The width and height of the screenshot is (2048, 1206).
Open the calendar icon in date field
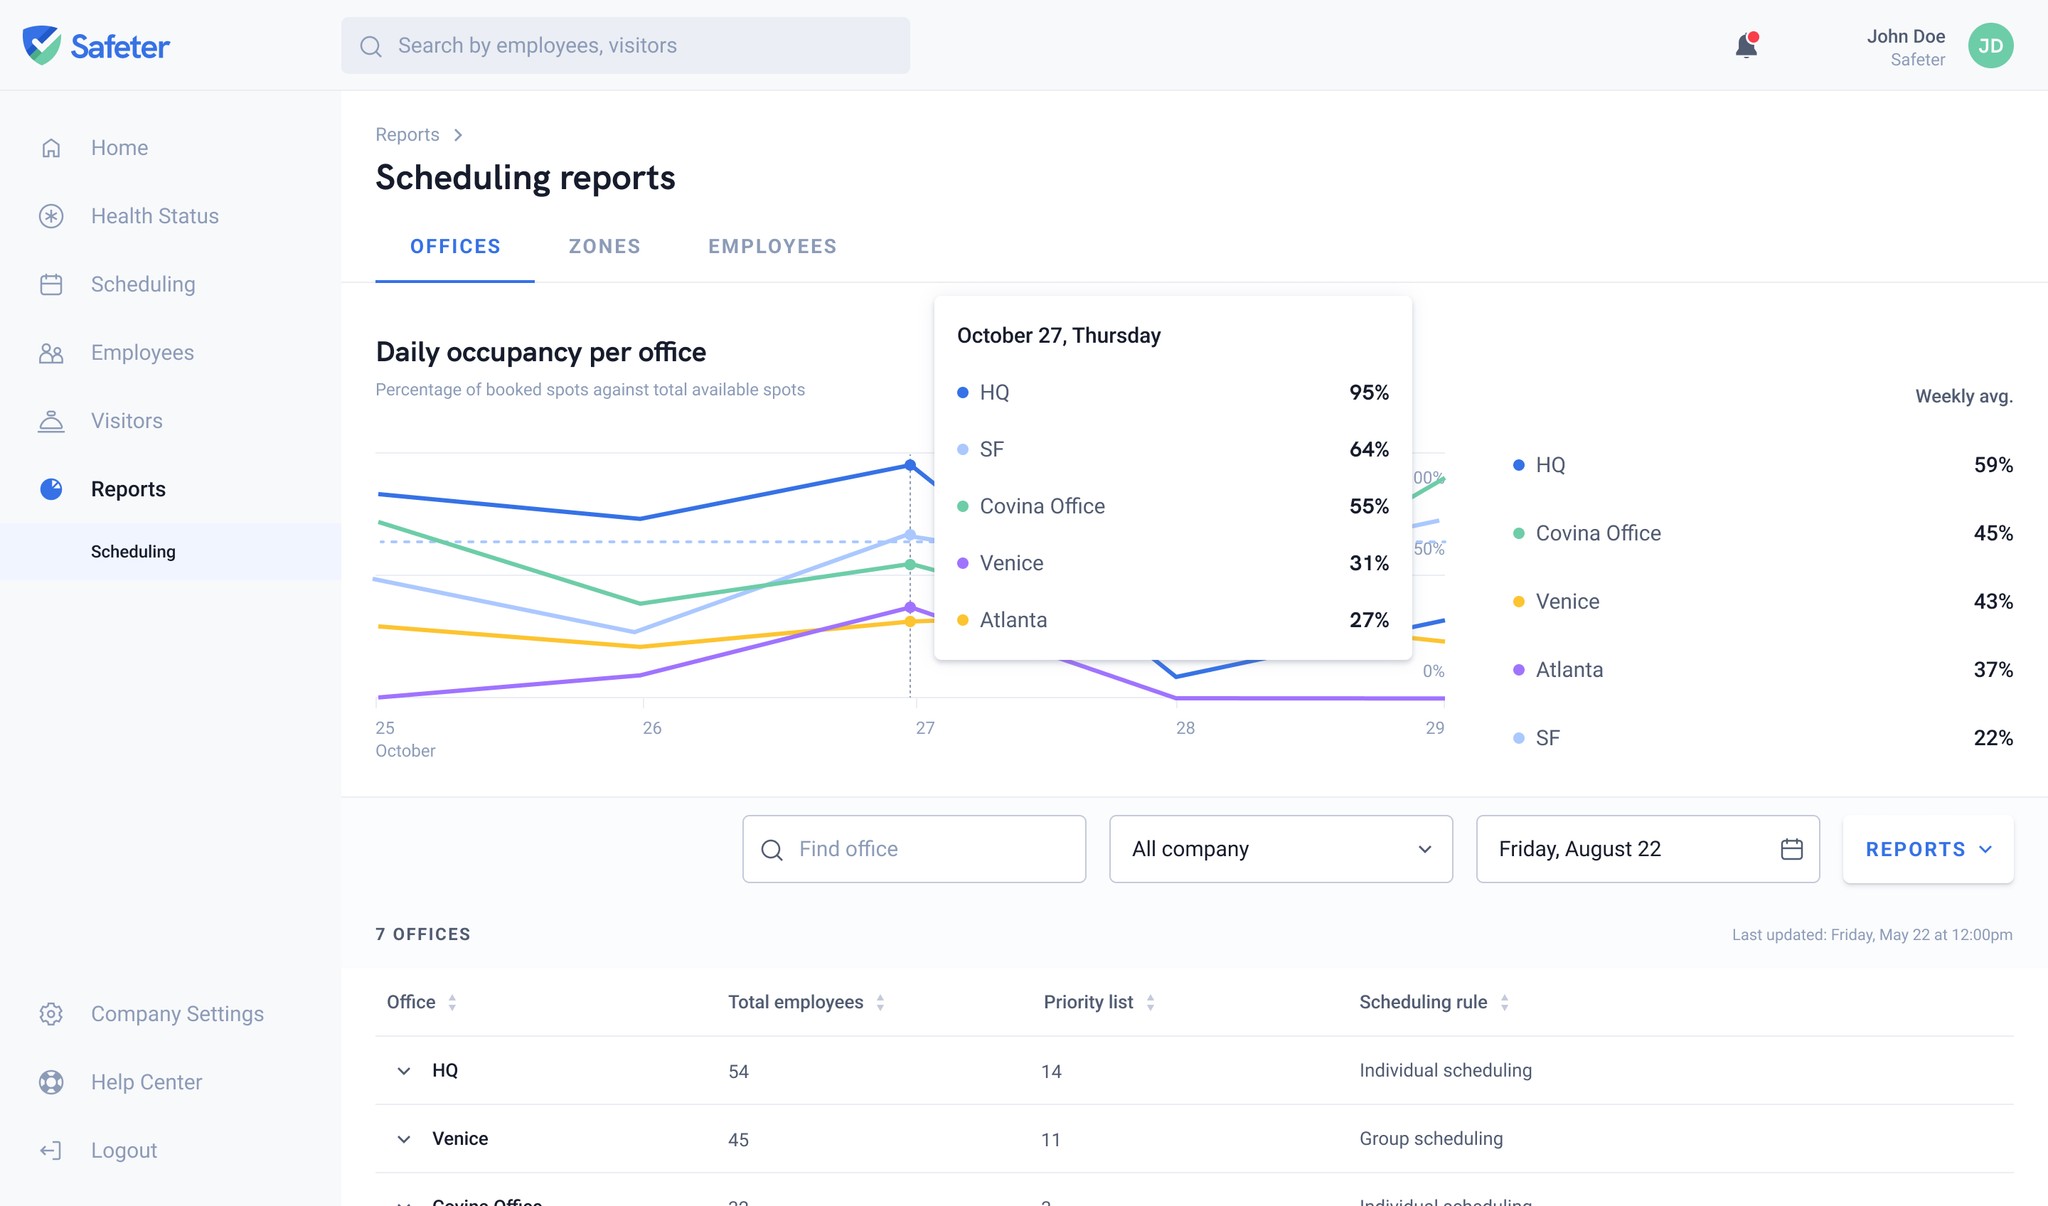pyautogui.click(x=1791, y=849)
